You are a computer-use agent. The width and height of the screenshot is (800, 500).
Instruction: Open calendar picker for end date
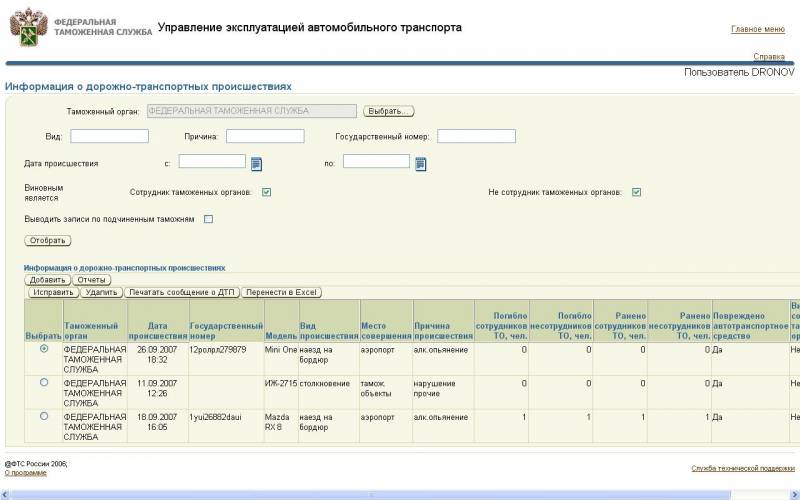pos(421,164)
